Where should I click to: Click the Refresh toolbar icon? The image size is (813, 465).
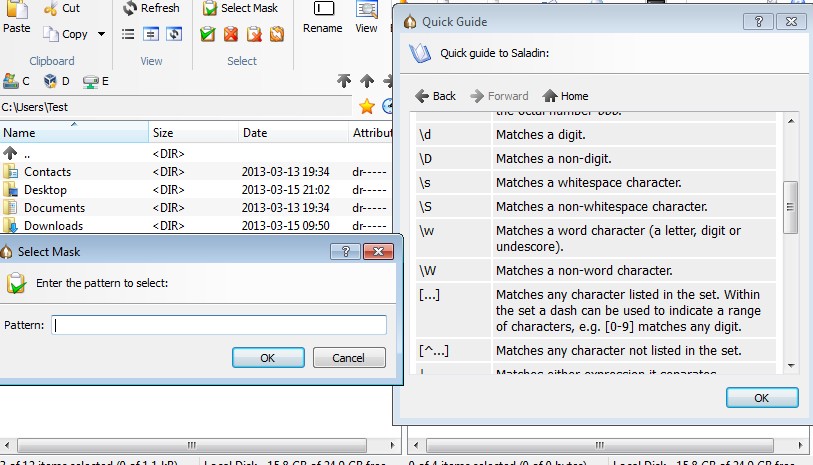tap(130, 8)
